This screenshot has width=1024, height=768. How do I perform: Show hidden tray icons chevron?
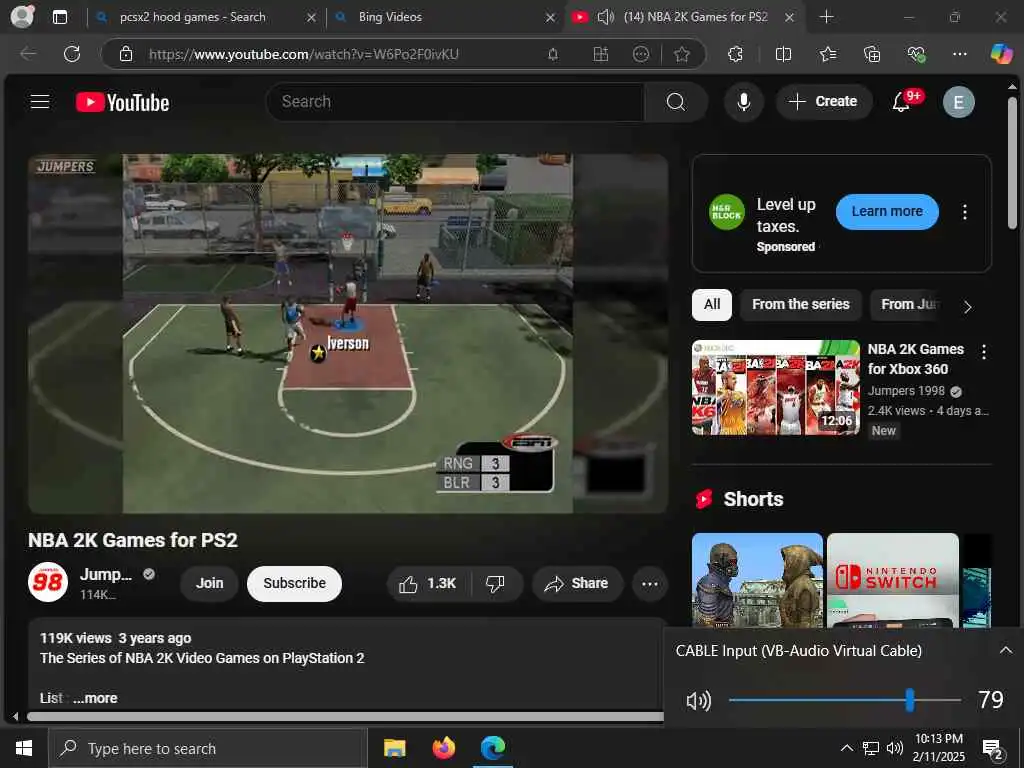pyautogui.click(x=846, y=748)
